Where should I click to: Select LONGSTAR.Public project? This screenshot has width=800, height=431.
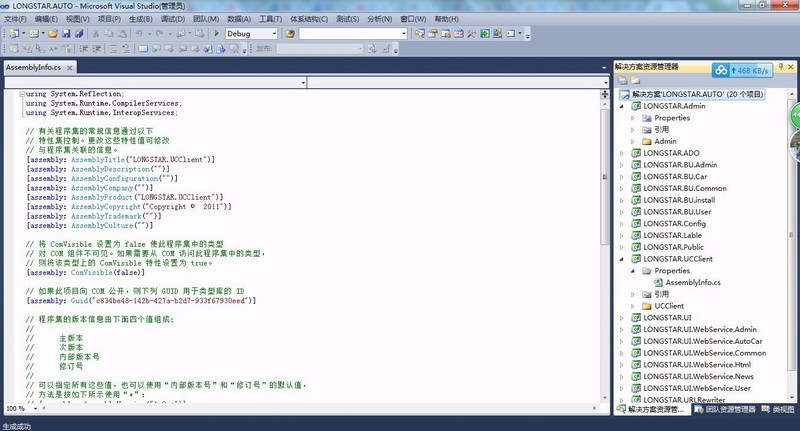[673, 247]
